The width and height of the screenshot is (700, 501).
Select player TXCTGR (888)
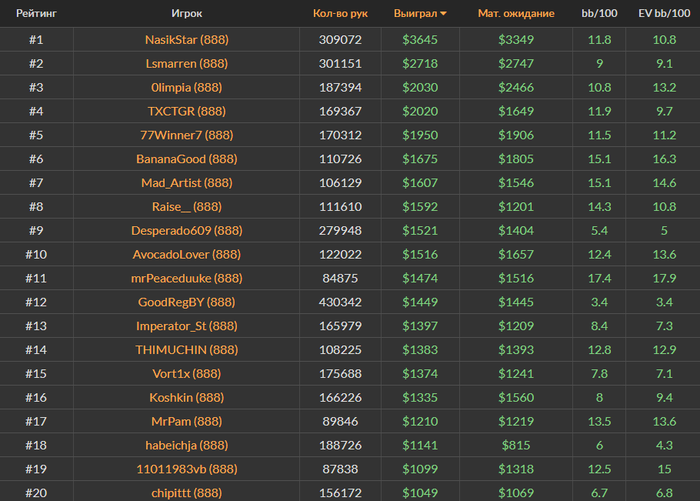coord(187,111)
